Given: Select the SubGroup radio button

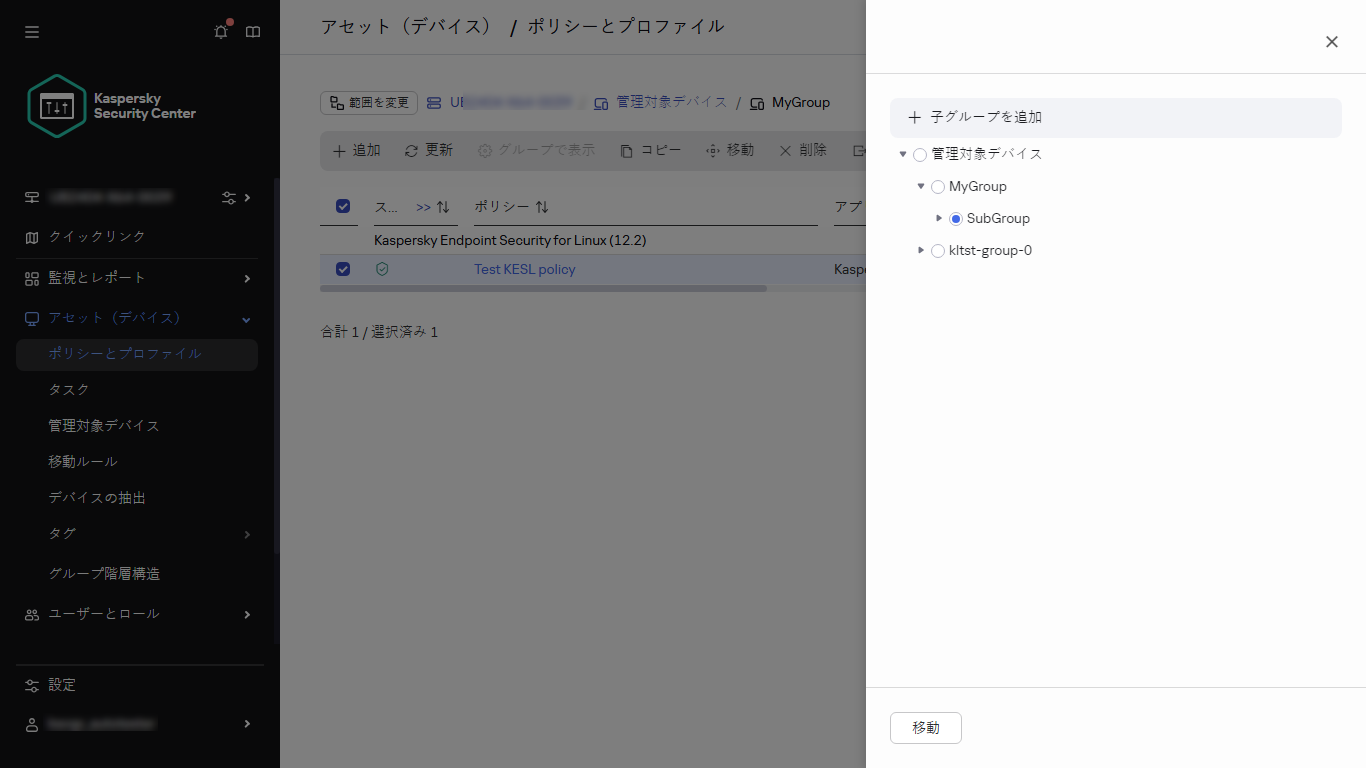Looking at the screenshot, I should pos(955,218).
